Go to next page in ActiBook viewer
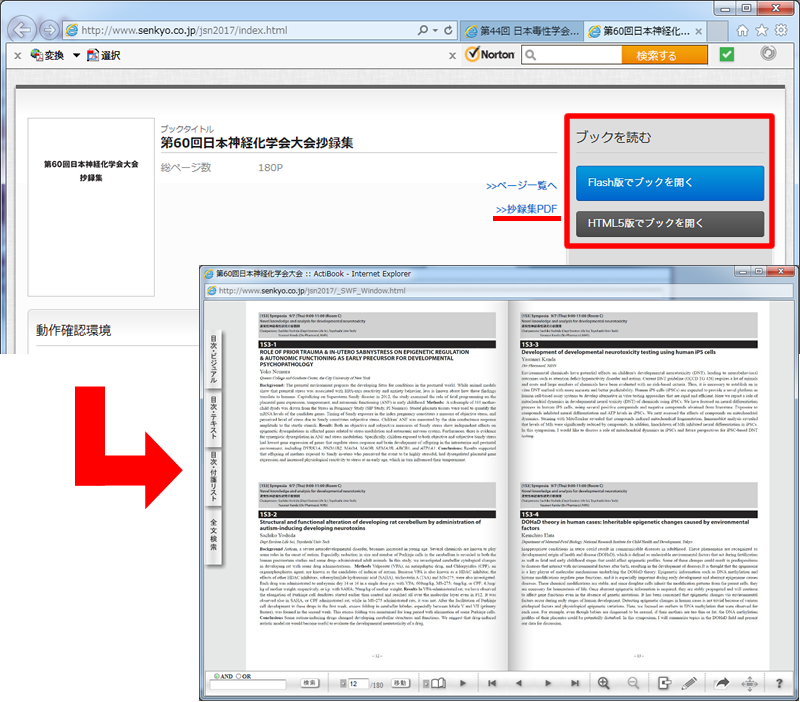The image size is (800, 702). pos(548,683)
